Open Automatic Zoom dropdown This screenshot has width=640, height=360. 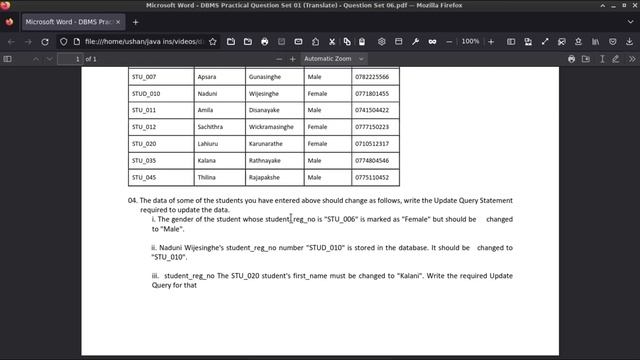[x=333, y=59]
